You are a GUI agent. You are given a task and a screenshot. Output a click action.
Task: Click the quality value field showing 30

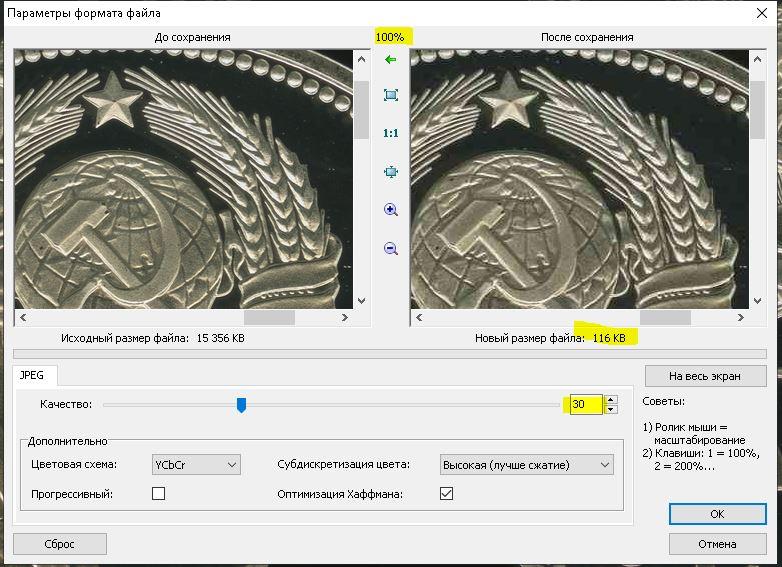pos(586,404)
